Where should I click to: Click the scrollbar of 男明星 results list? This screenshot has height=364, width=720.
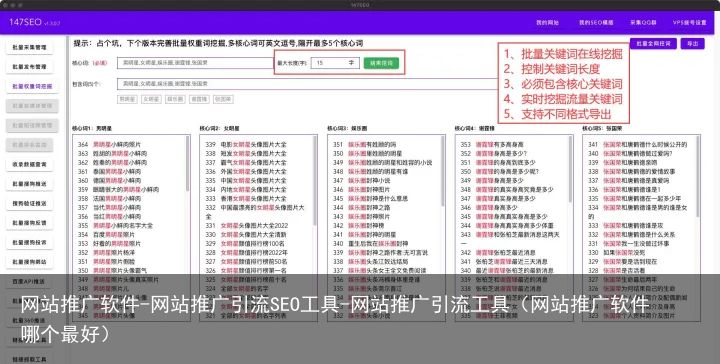(x=187, y=163)
